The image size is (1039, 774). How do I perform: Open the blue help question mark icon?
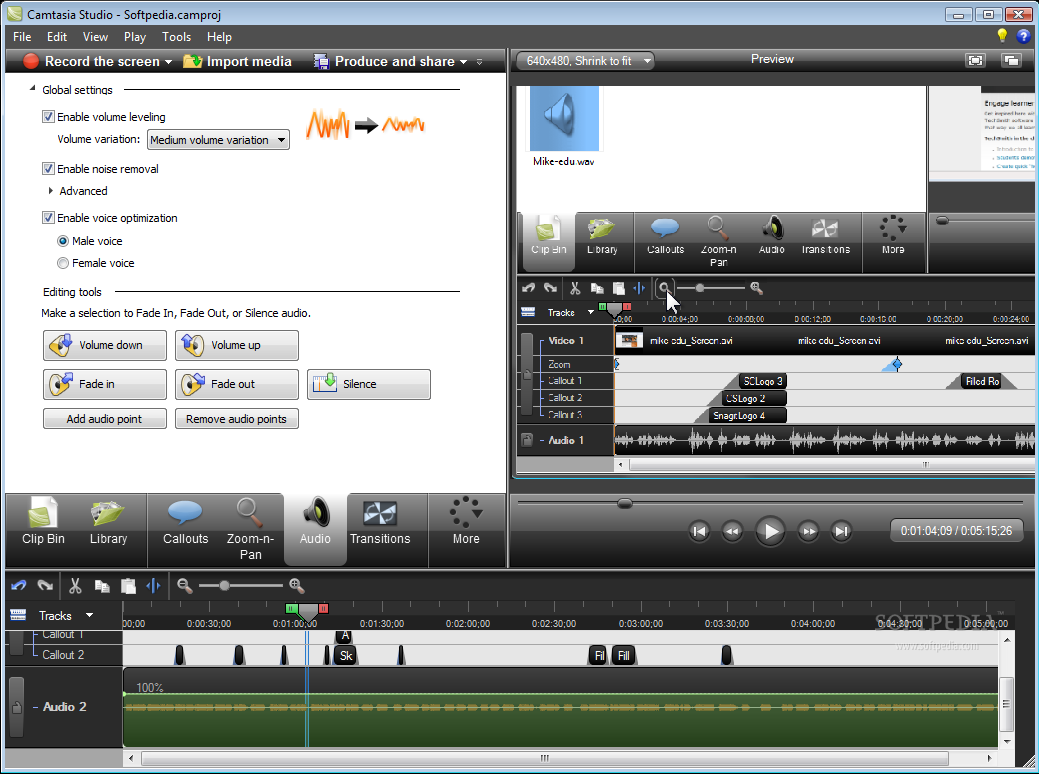[1024, 36]
